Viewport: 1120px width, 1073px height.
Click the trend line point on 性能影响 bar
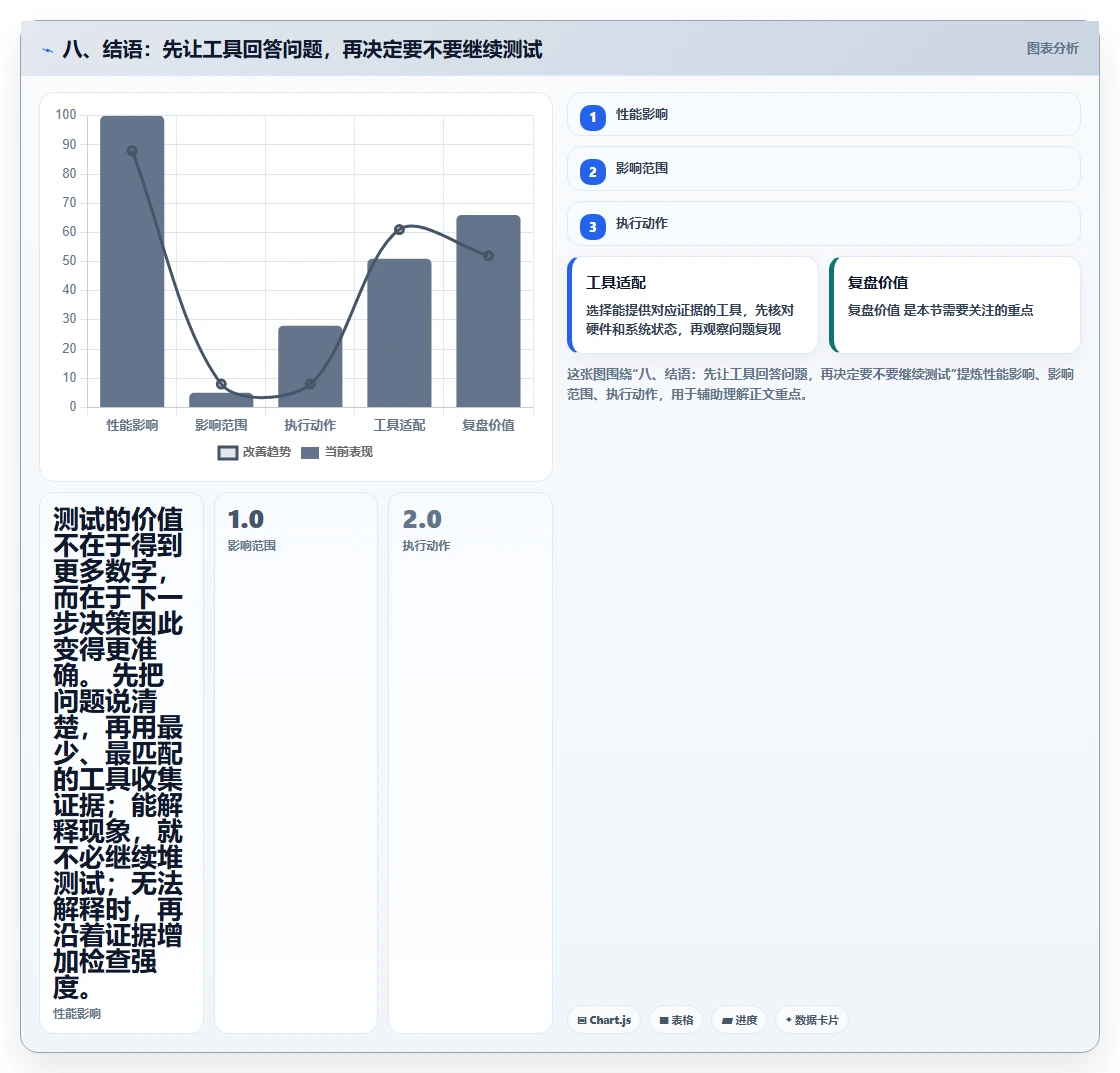tap(132, 151)
